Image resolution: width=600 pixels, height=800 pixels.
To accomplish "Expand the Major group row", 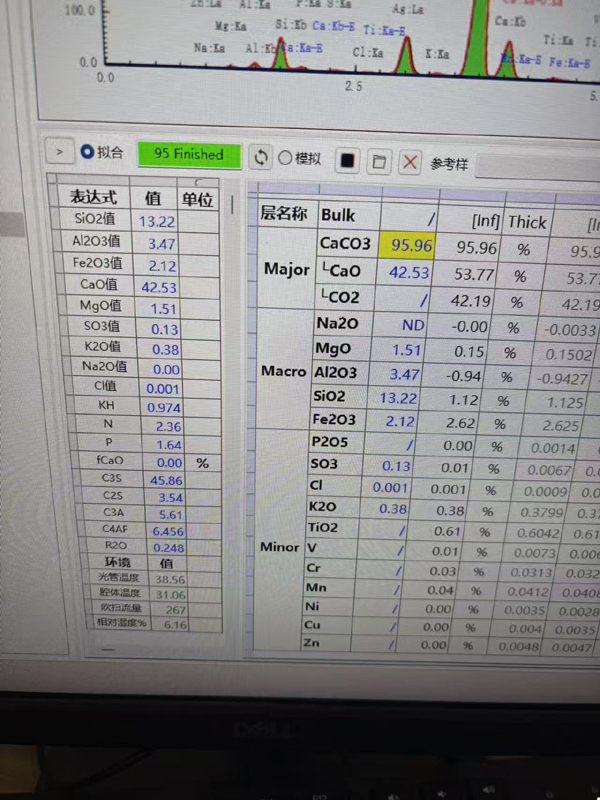I will [286, 270].
